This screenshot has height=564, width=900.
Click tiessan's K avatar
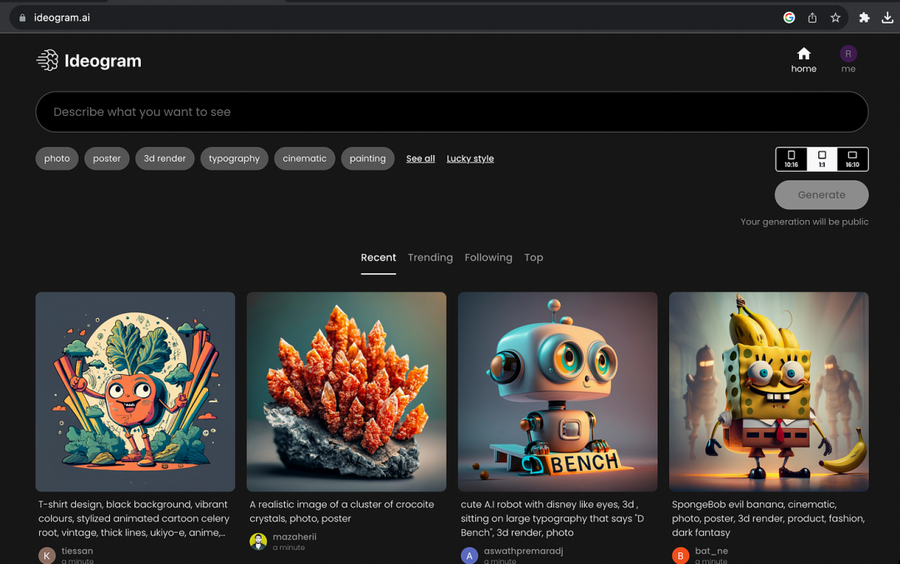click(x=46, y=555)
